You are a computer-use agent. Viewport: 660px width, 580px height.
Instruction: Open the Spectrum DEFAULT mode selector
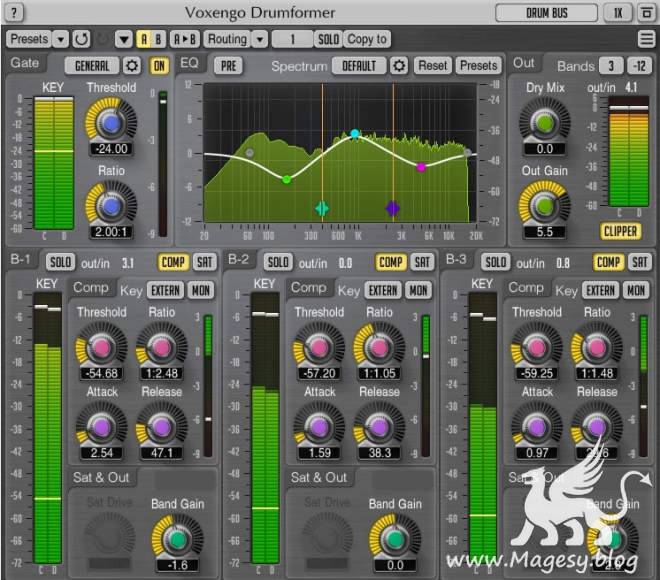(x=359, y=66)
